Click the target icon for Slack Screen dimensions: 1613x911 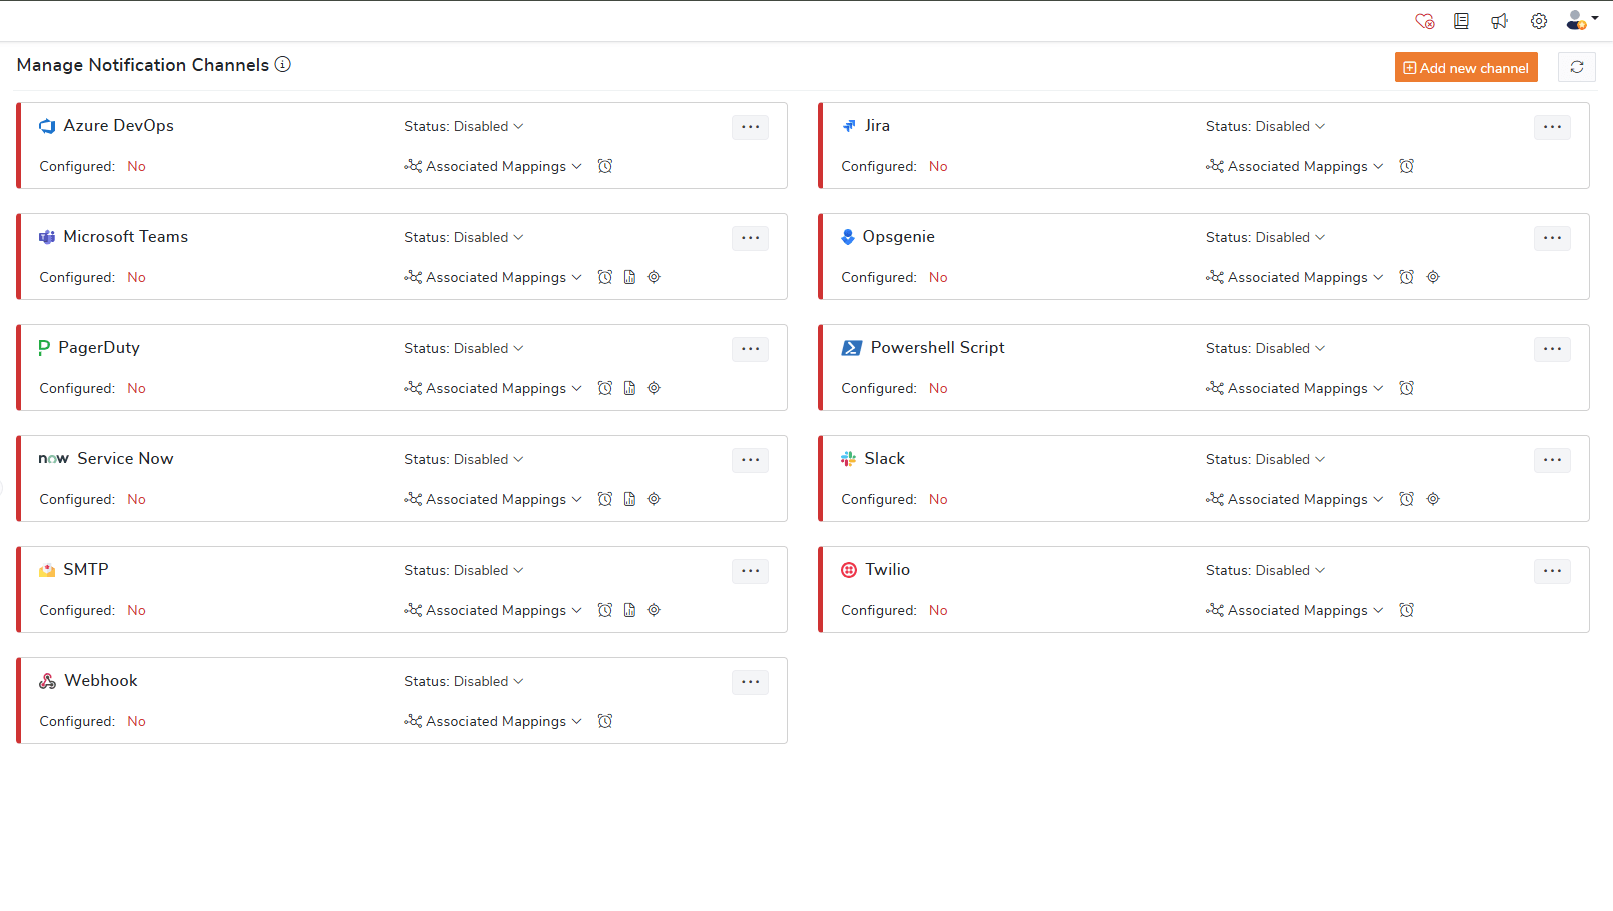(x=1433, y=499)
